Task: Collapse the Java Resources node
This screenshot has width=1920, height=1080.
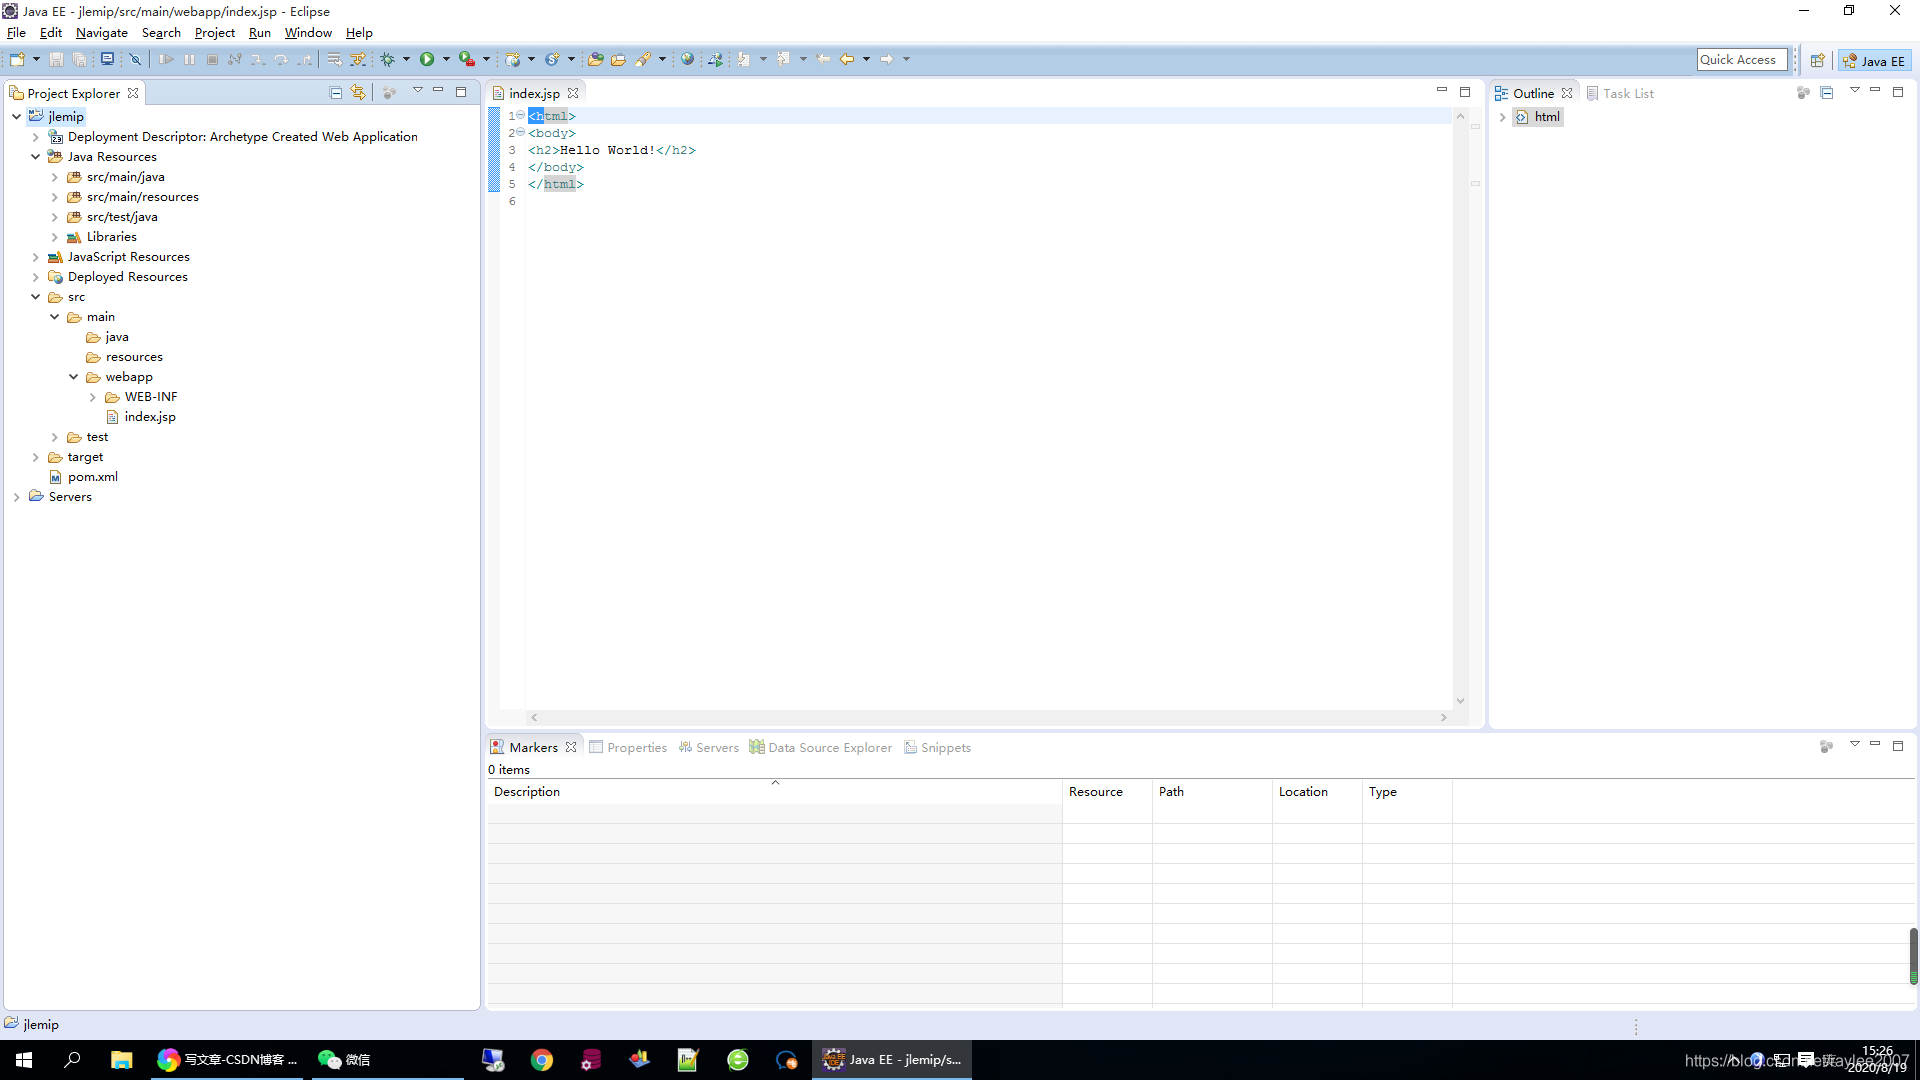Action: click(x=36, y=157)
